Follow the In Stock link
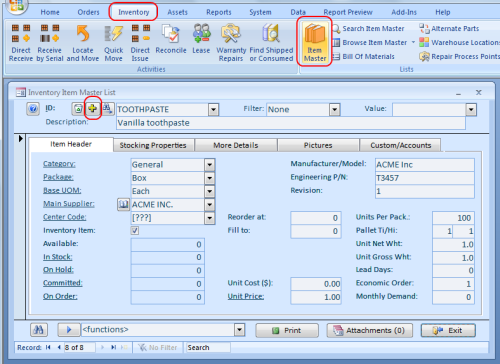Viewport: 500px width, 364px height. point(57,257)
